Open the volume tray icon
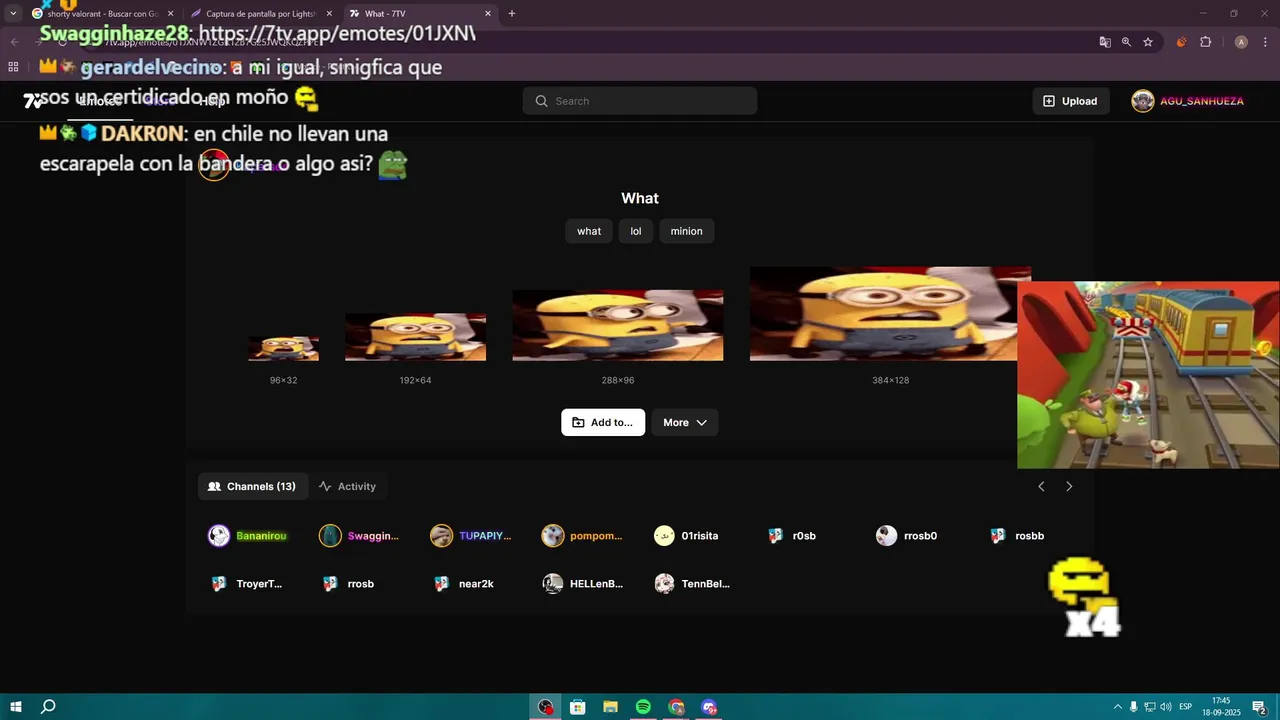 1165,707
